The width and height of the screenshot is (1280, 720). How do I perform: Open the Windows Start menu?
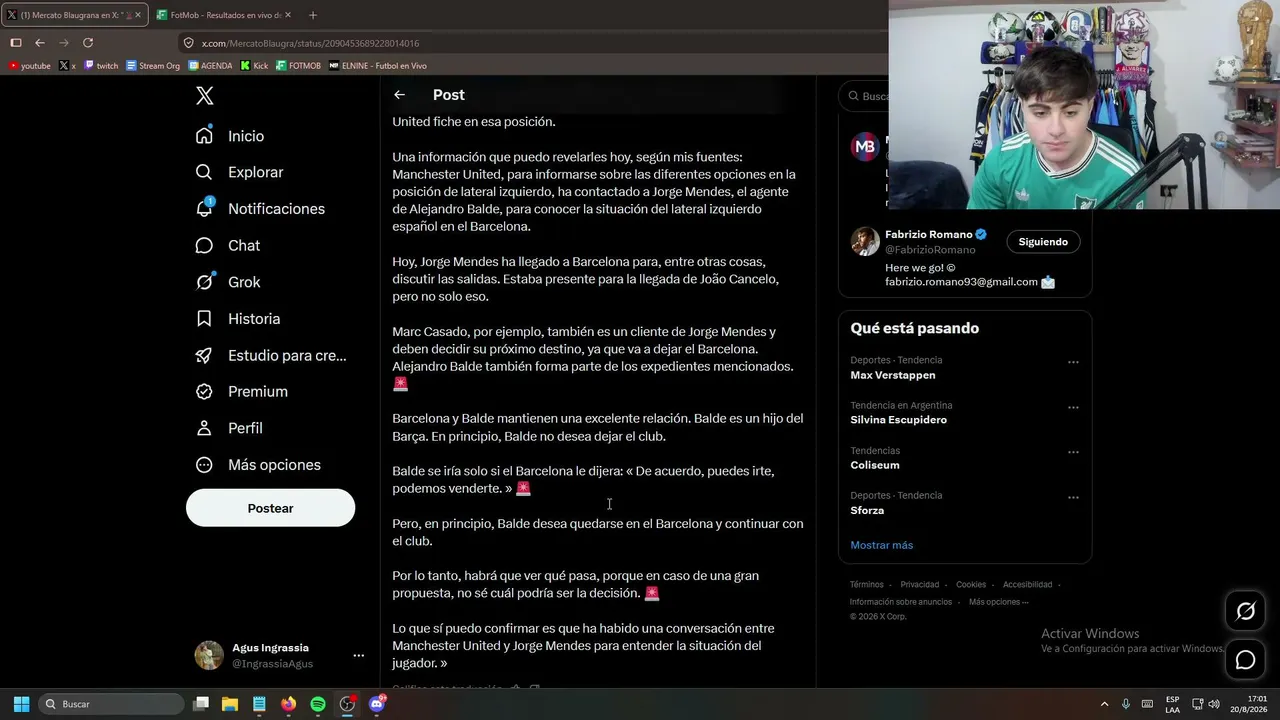pos(21,704)
